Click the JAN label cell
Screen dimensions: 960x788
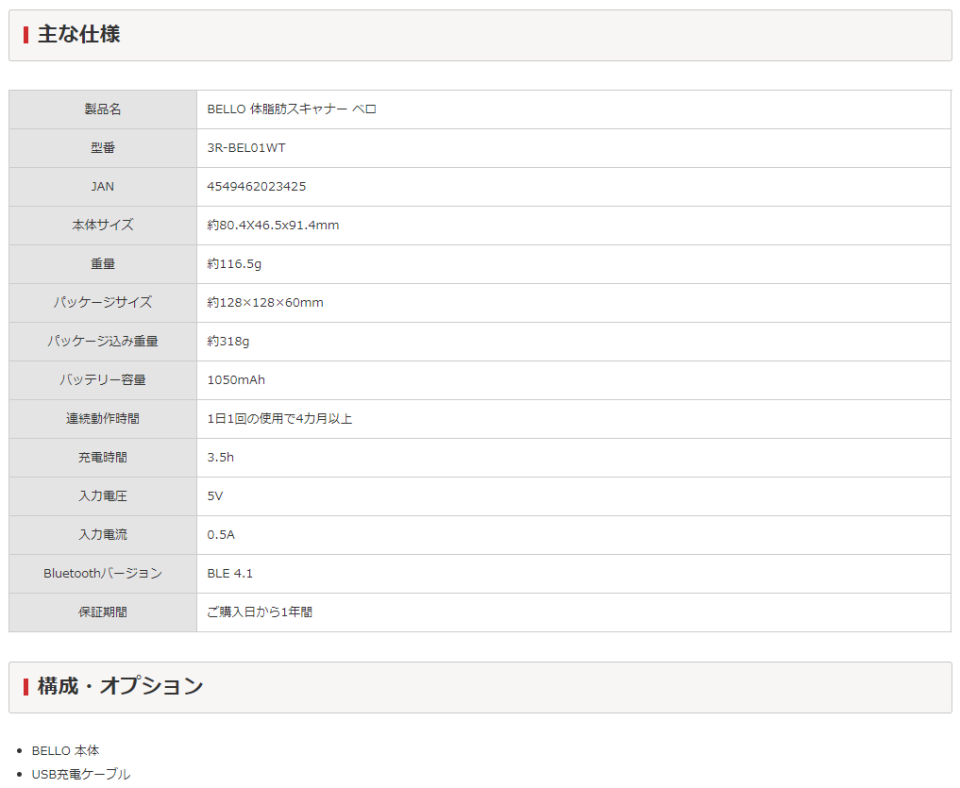103,187
